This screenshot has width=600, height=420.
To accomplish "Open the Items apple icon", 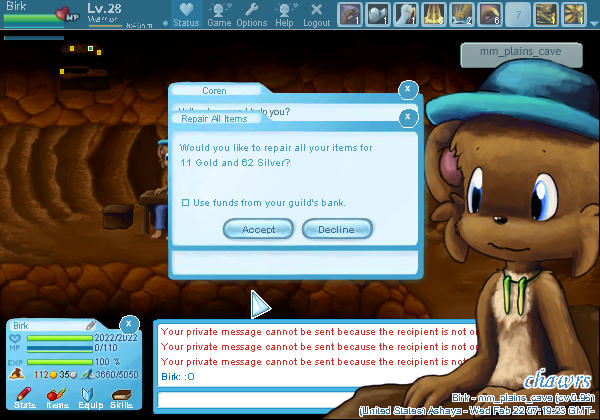I will tap(56, 398).
